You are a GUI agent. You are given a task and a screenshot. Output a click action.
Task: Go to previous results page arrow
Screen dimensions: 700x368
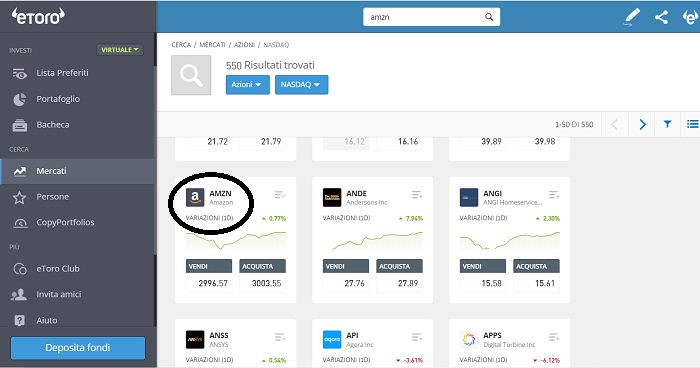point(615,124)
